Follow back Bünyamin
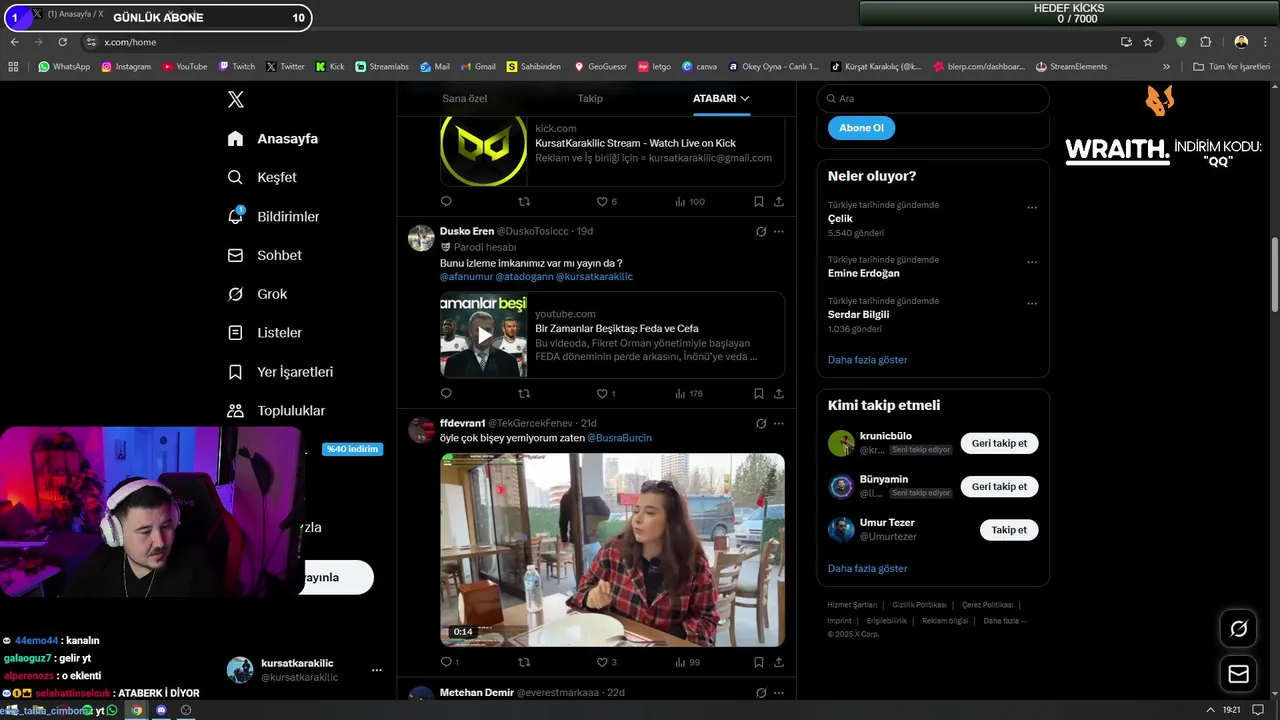The image size is (1280, 720). [x=999, y=486]
